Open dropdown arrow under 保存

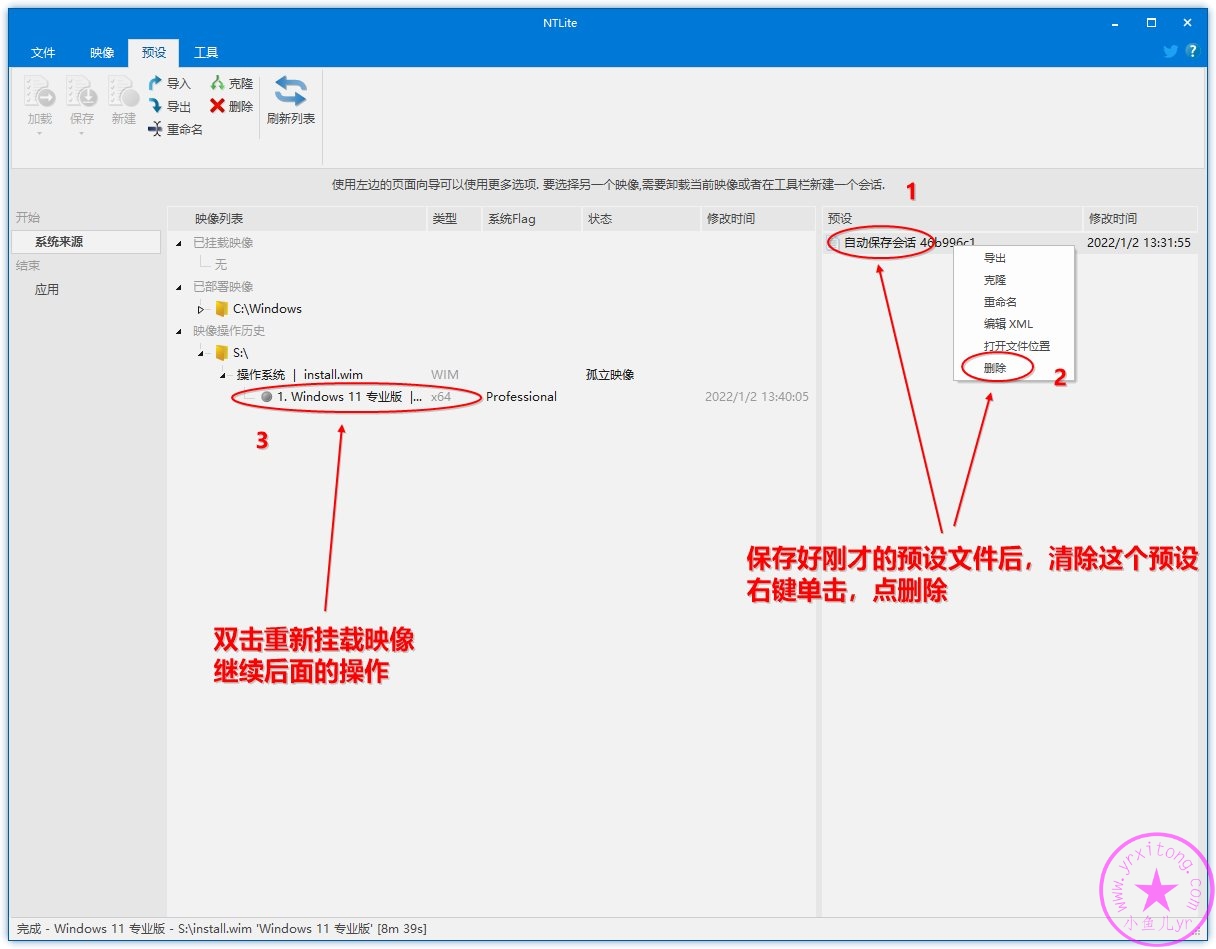(x=82, y=133)
